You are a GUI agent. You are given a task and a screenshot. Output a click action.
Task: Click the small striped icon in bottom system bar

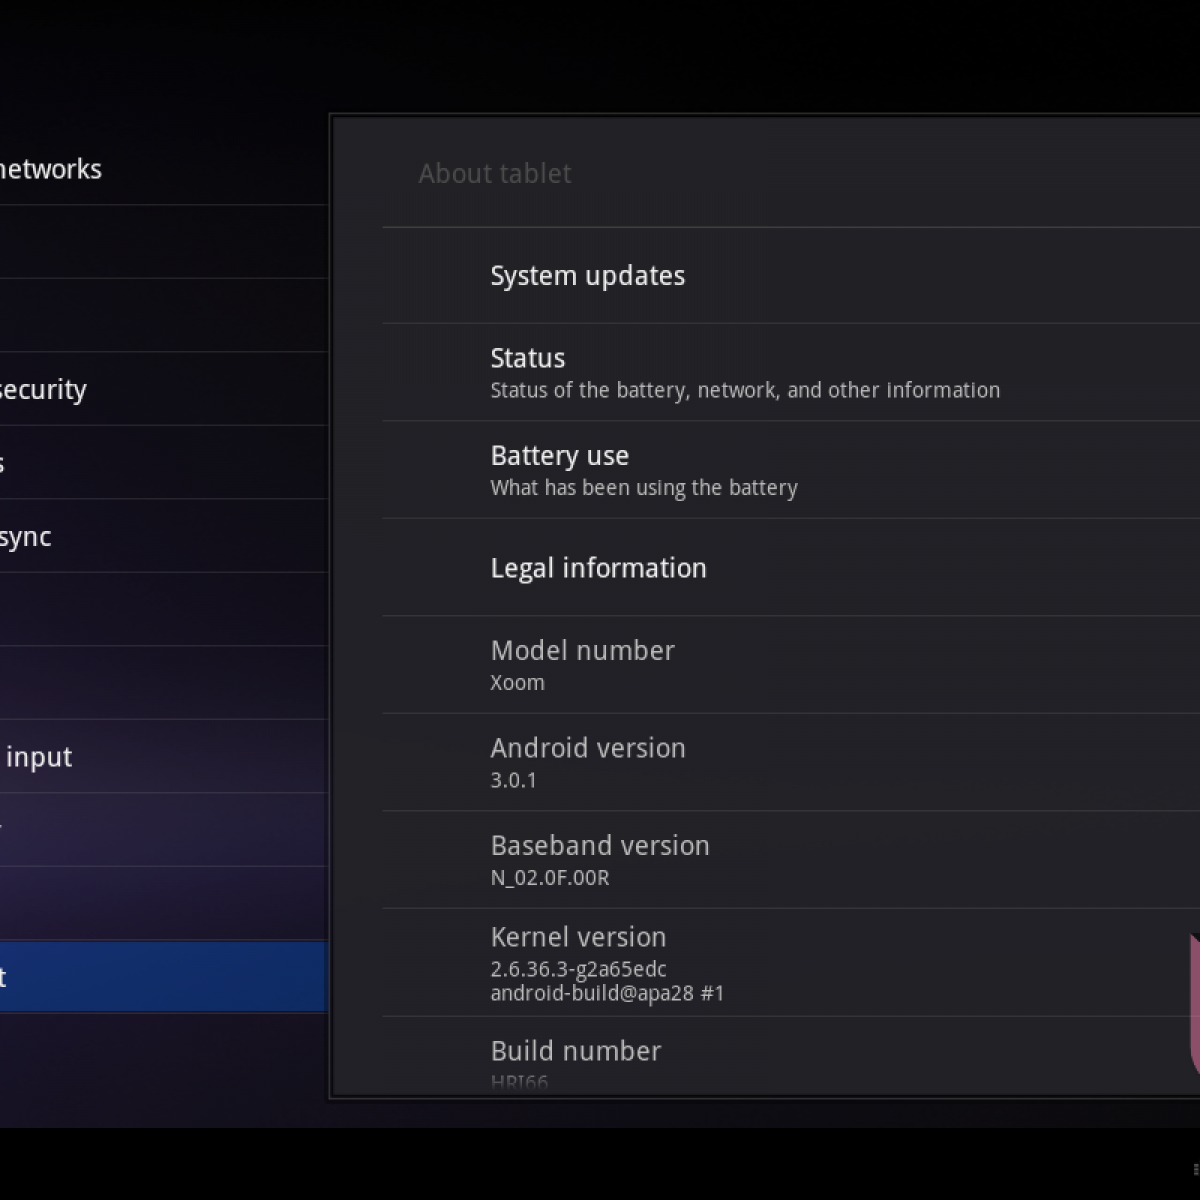(x=1195, y=1169)
